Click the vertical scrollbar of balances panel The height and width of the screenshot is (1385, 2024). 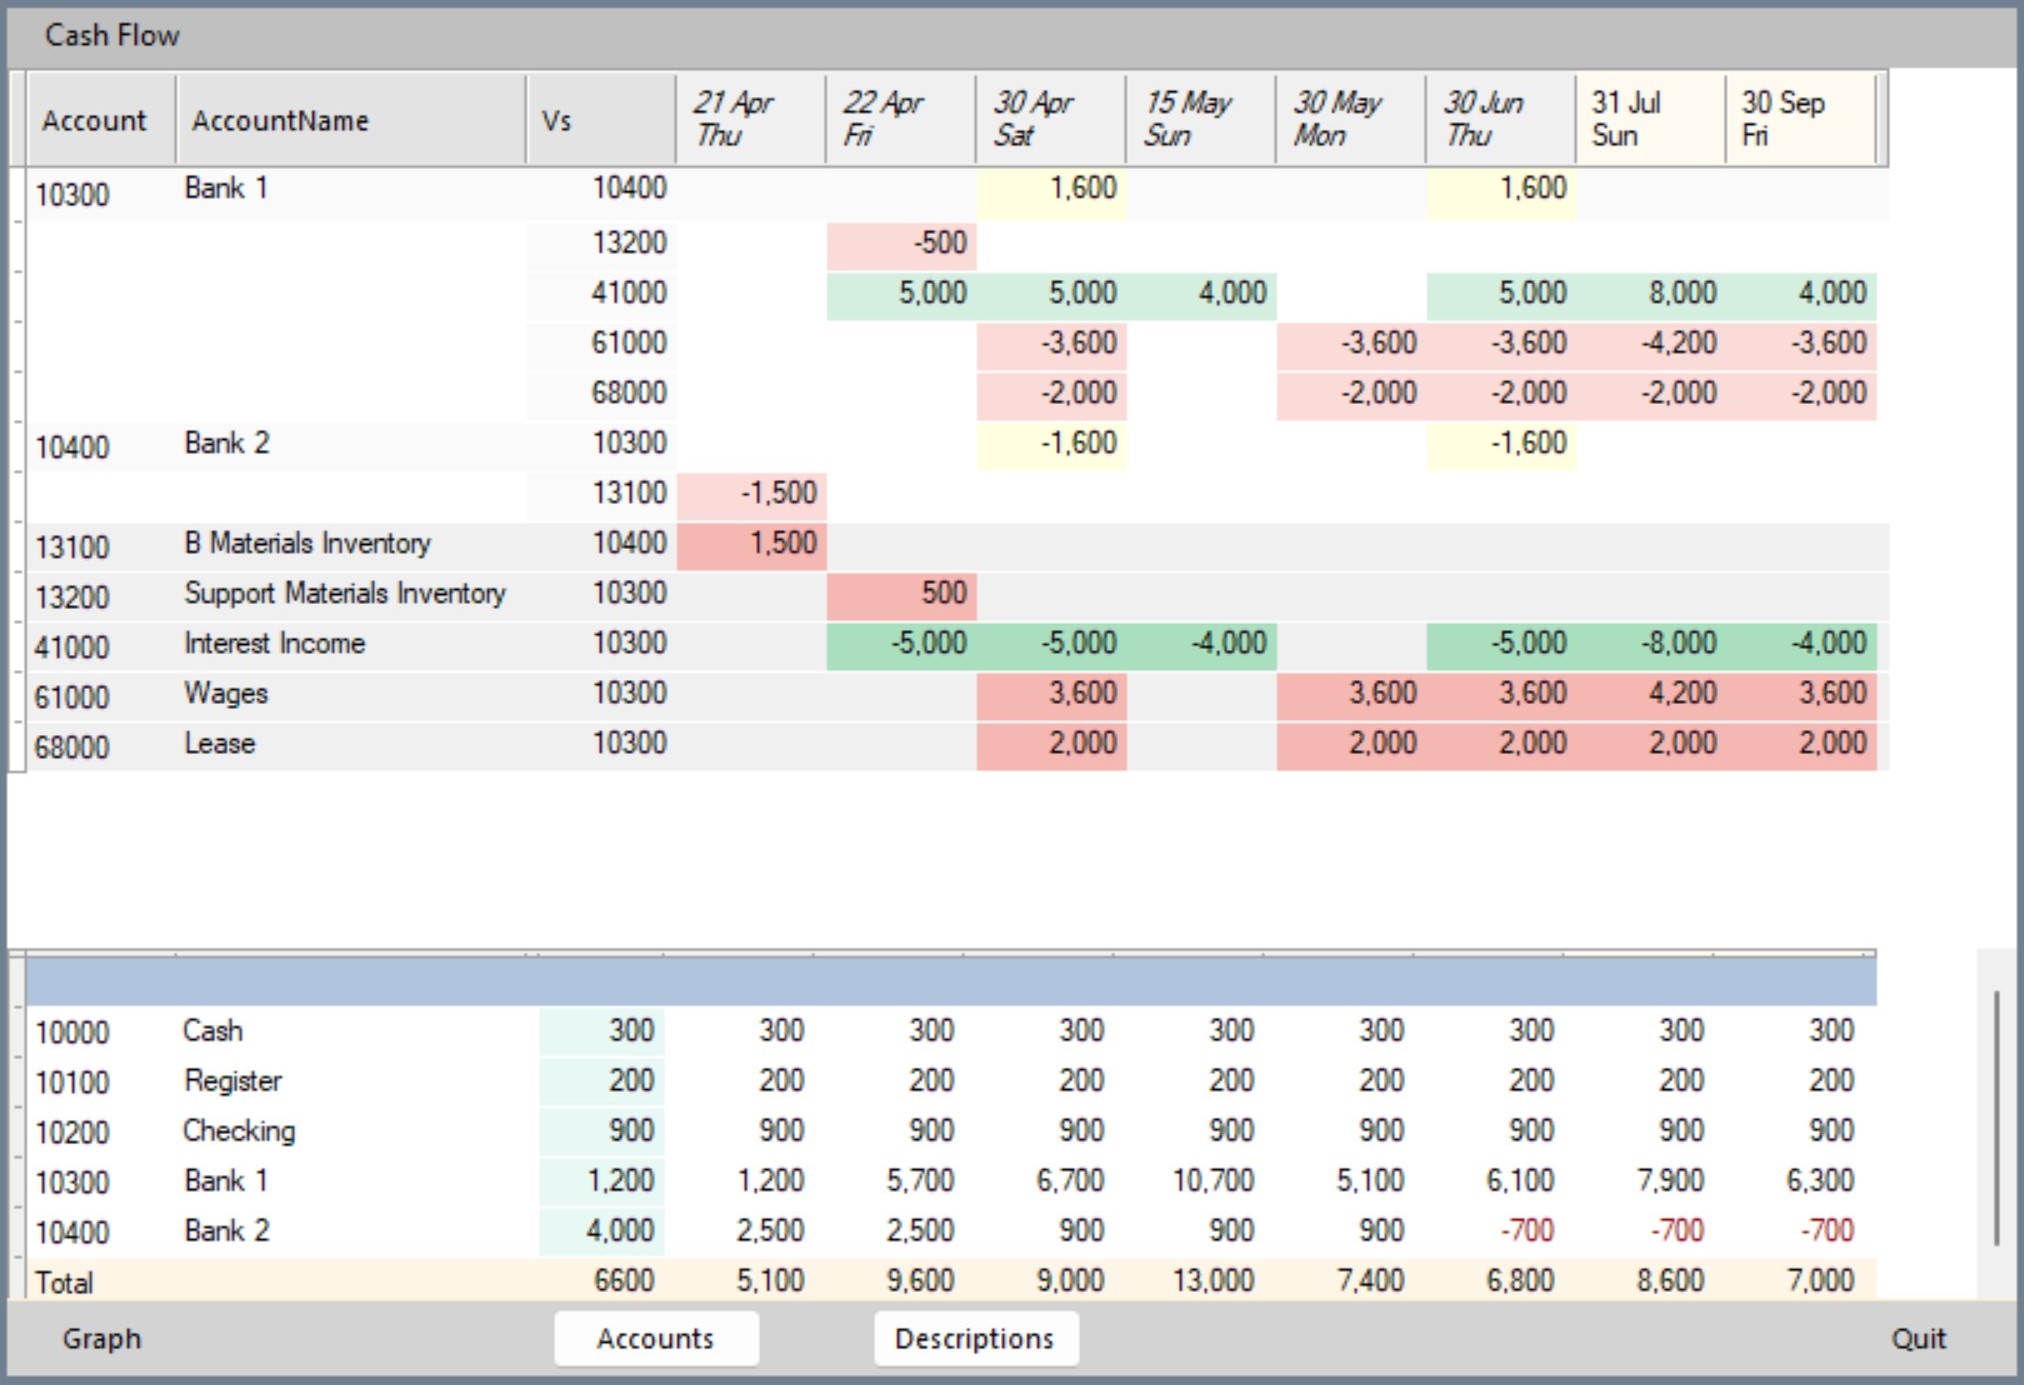[x=1996, y=1118]
